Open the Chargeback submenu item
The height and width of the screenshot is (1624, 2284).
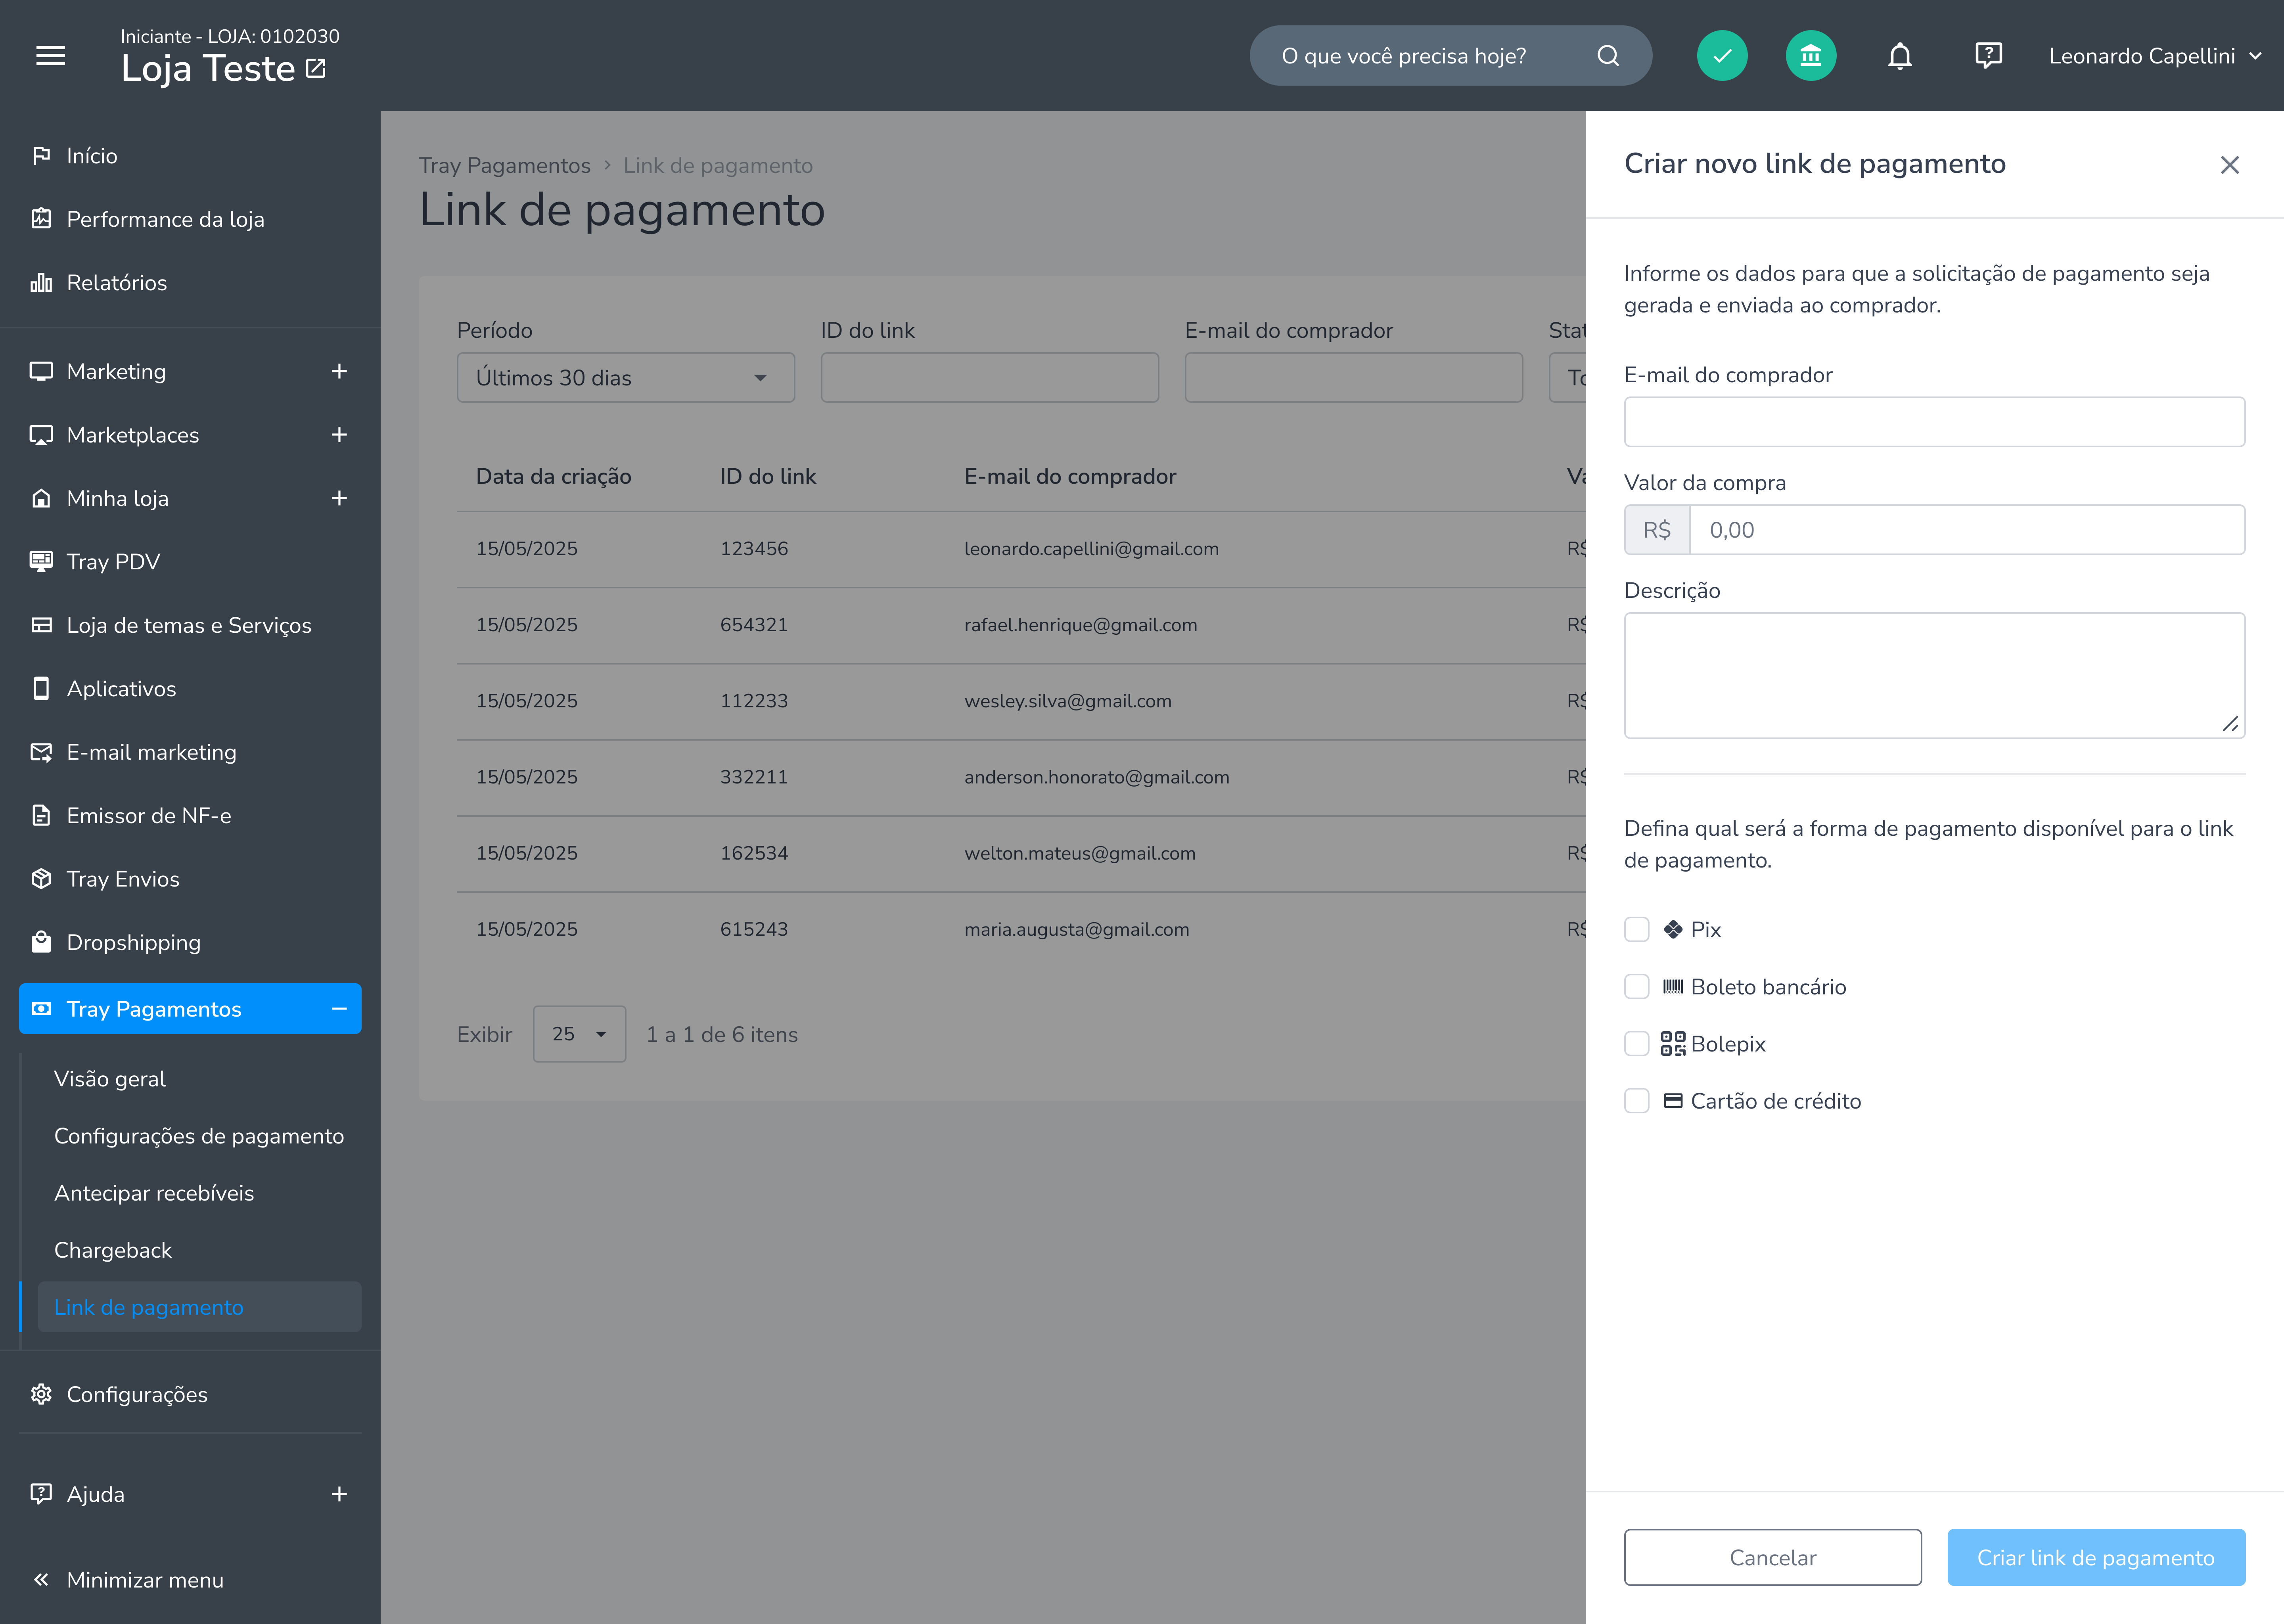[113, 1250]
